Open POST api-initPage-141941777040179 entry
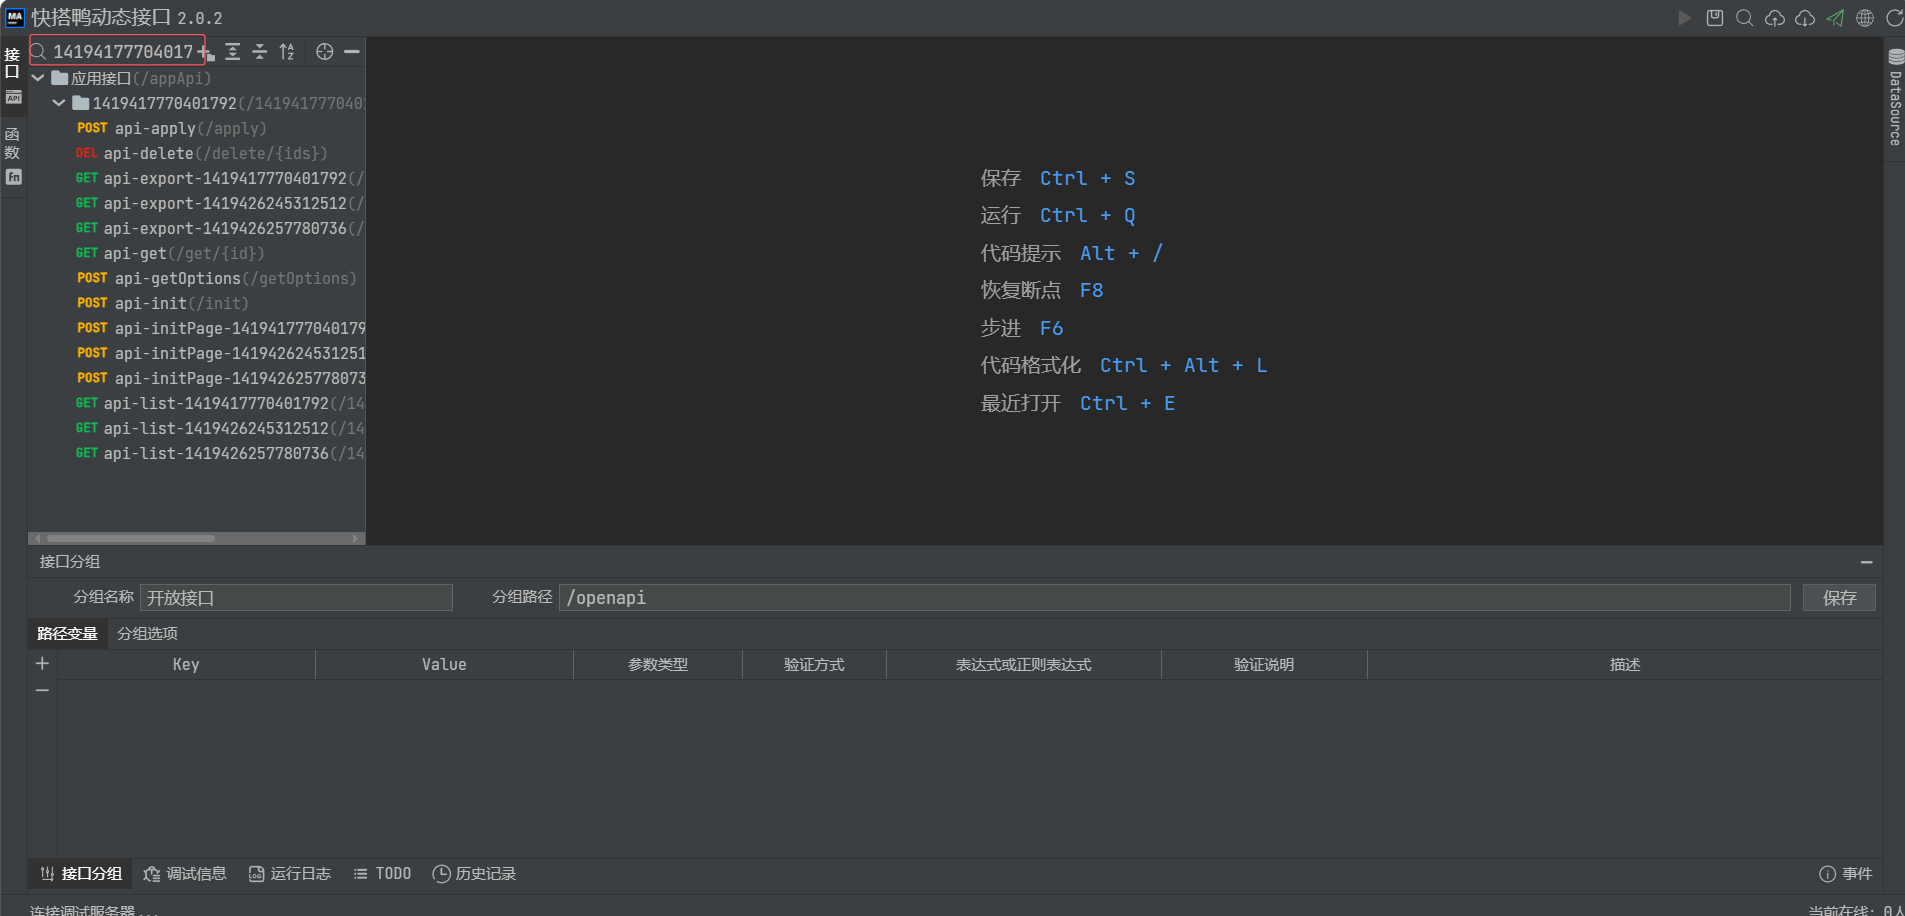Screen dimensions: 1905x916 click(x=197, y=328)
